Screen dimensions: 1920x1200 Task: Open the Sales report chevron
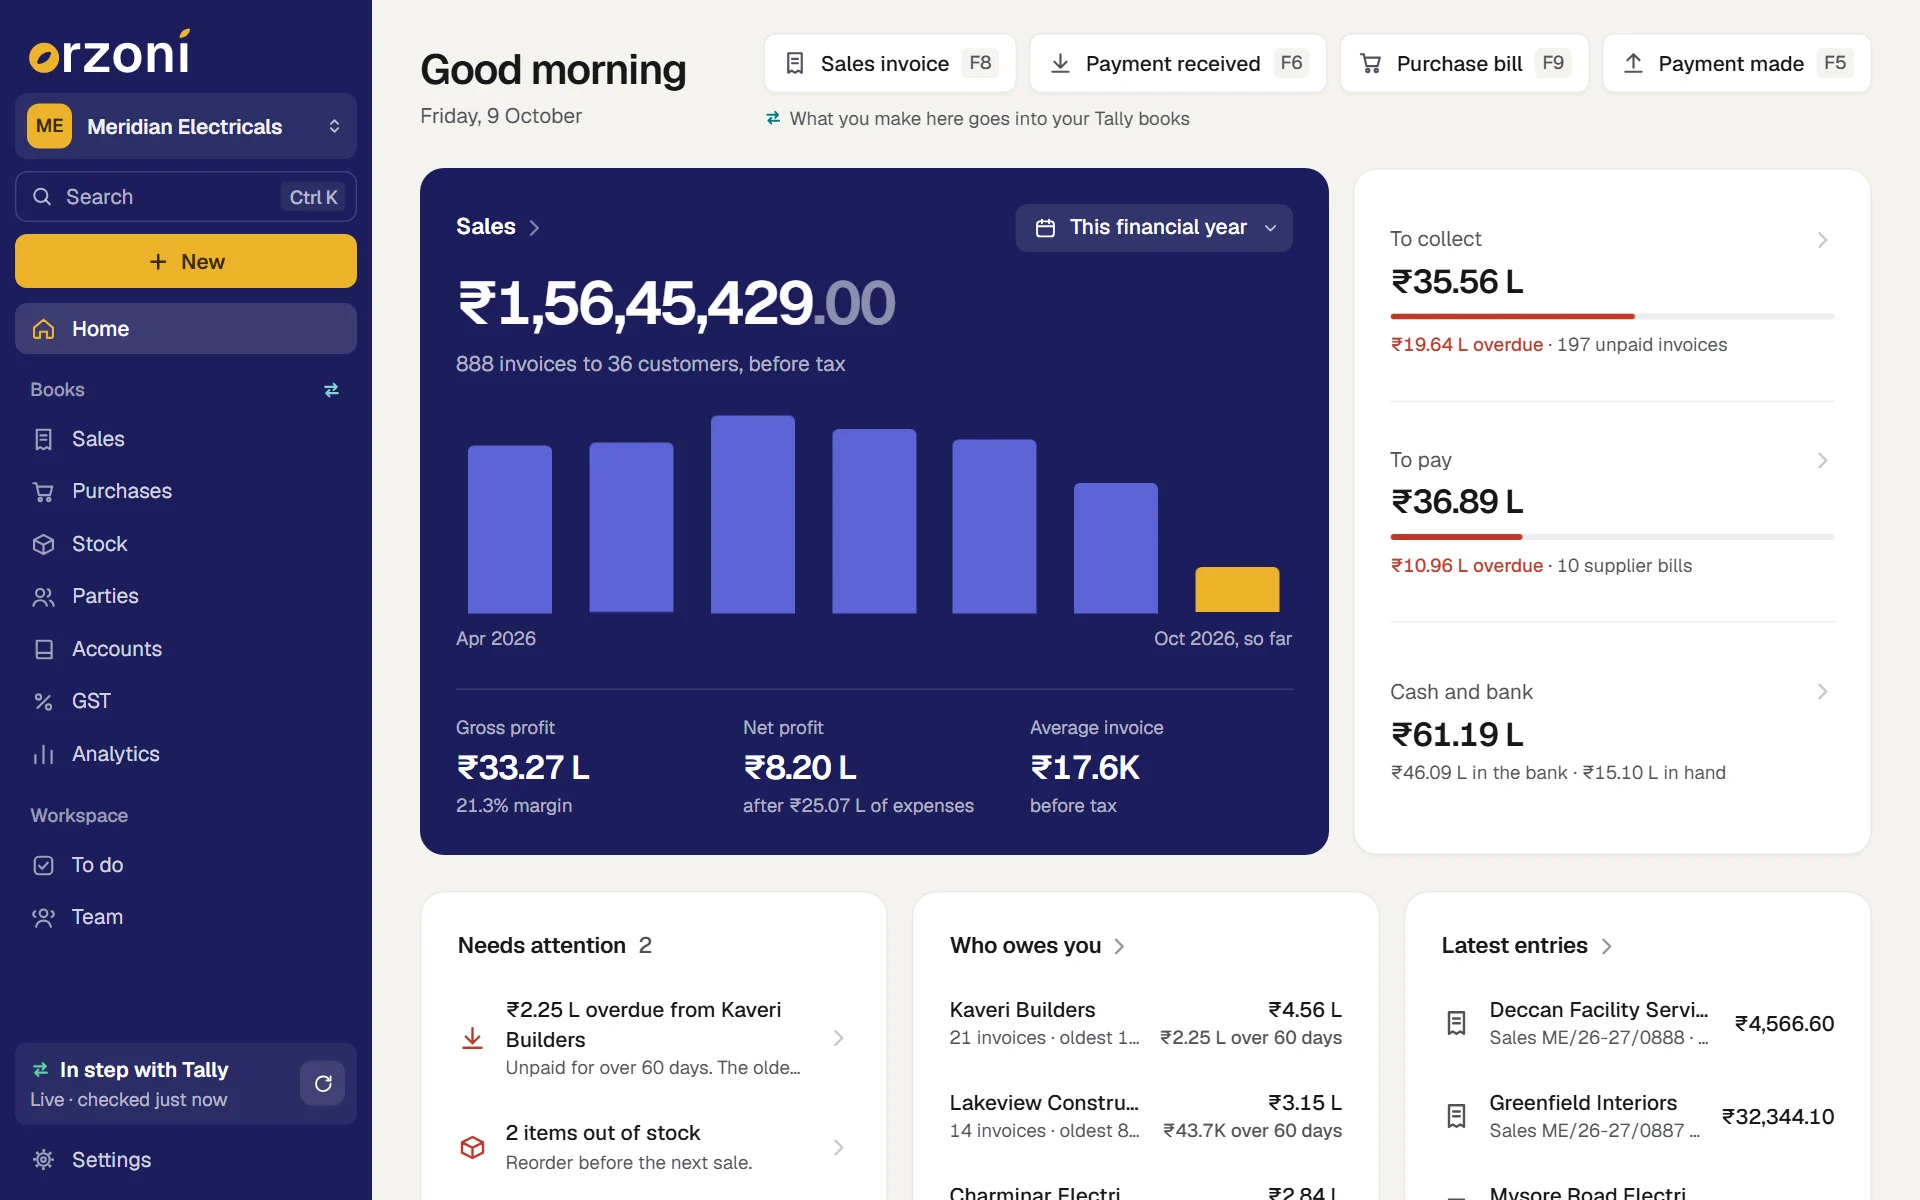click(534, 228)
